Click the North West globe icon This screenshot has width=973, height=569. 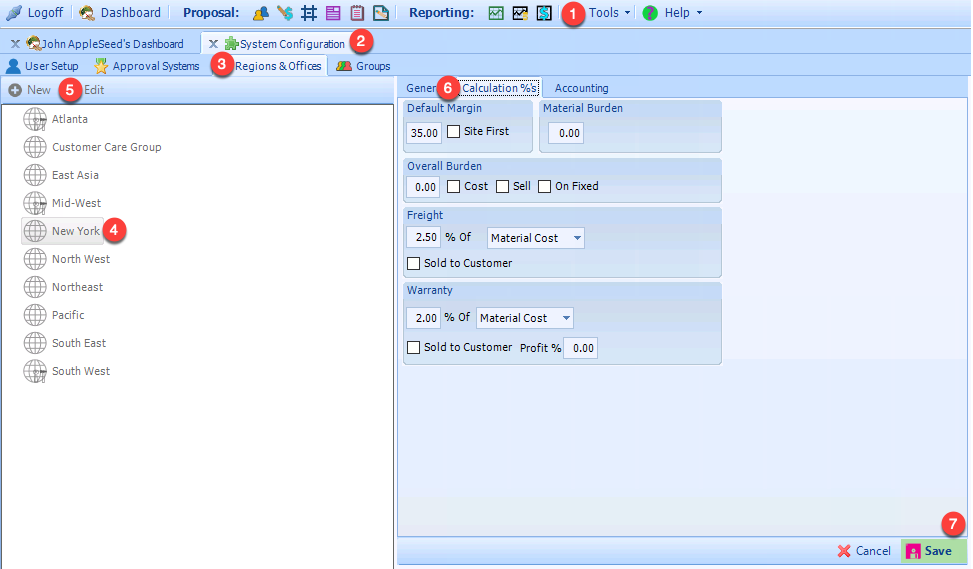(x=35, y=259)
